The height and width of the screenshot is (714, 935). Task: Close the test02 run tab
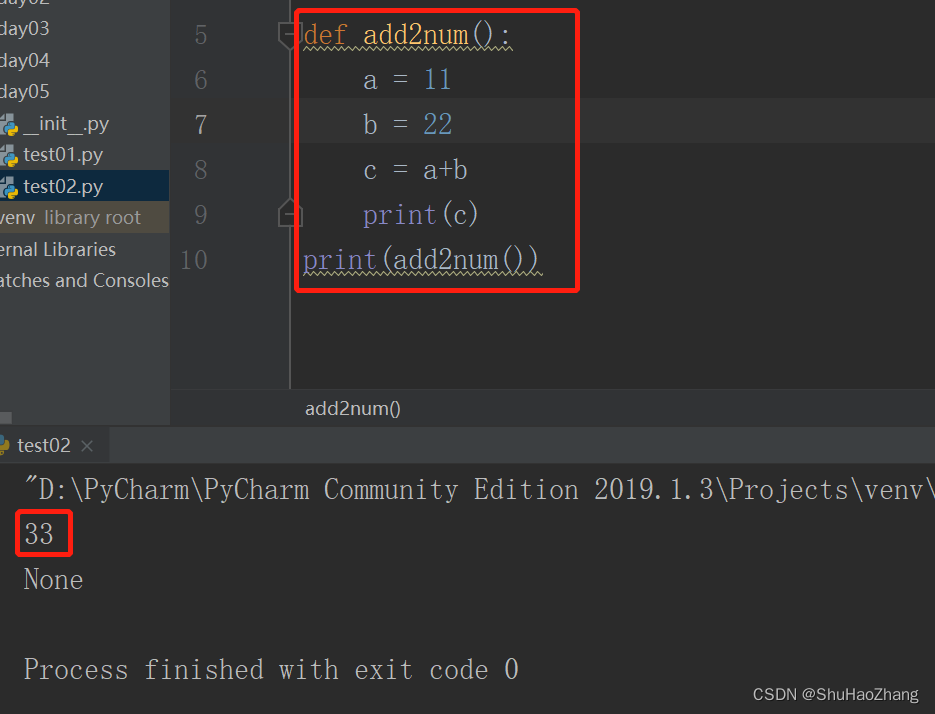pyautogui.click(x=87, y=446)
